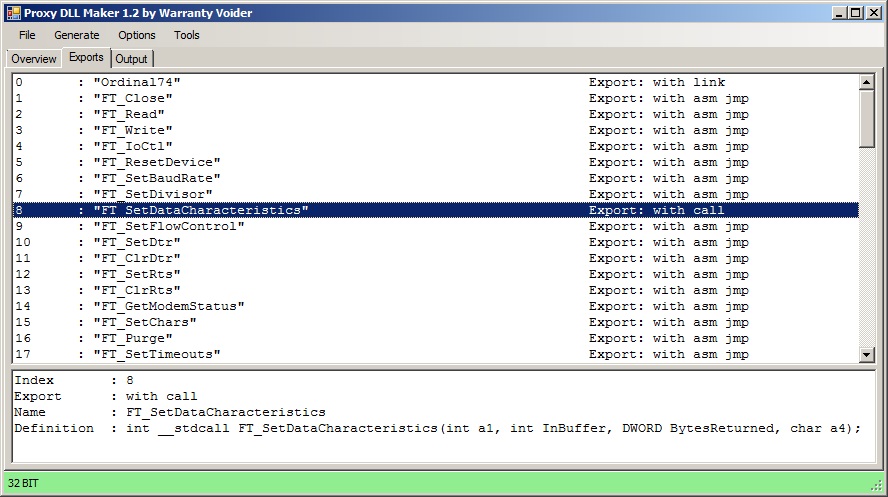Click the resize grip in status bar
Screen dimensions: 888x497
(877, 486)
